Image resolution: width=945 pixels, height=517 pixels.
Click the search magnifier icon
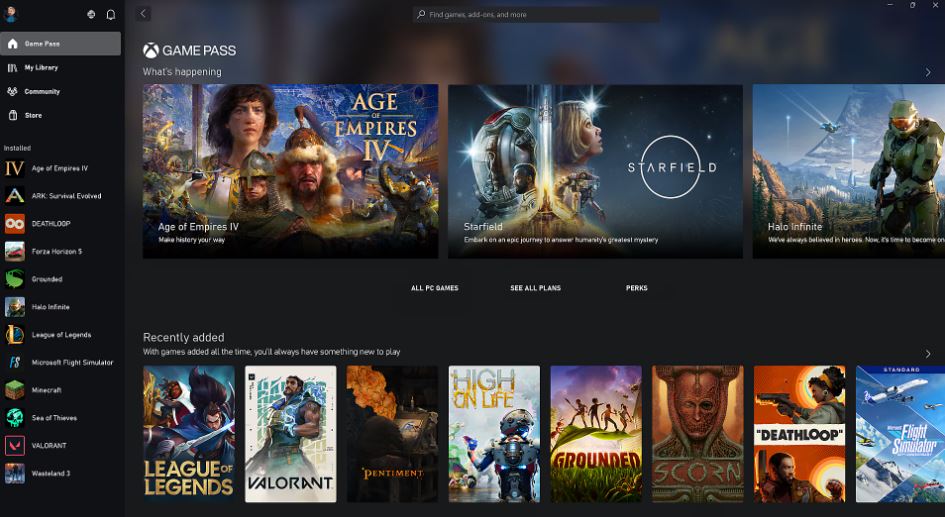421,14
